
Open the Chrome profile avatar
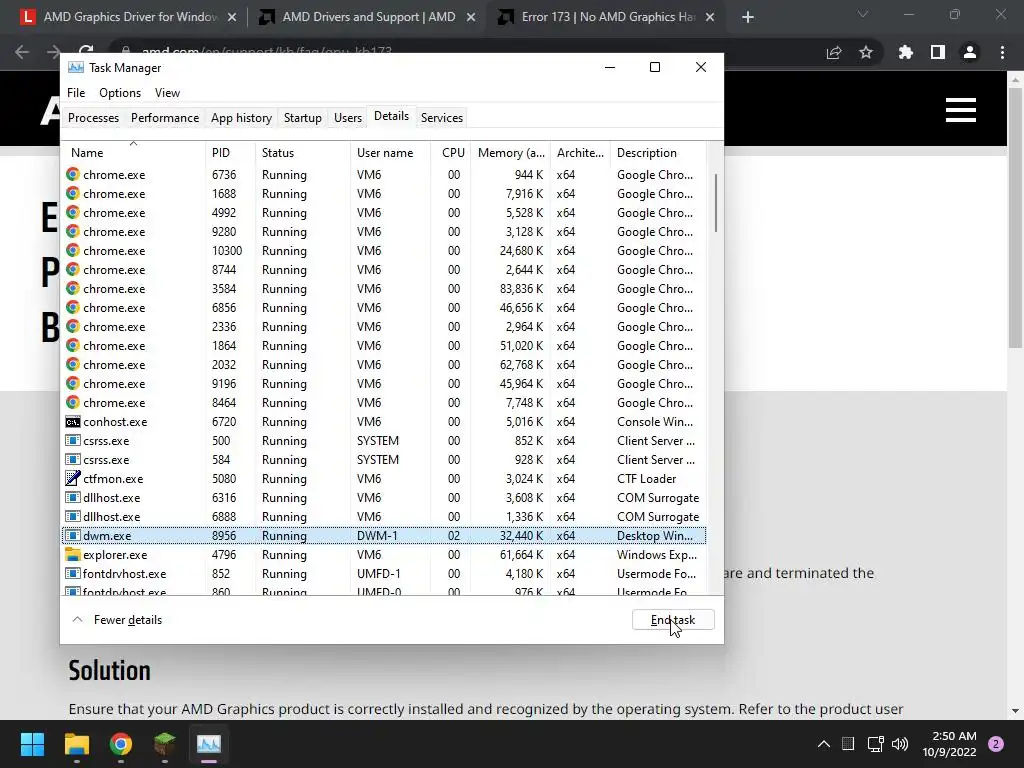(x=969, y=52)
